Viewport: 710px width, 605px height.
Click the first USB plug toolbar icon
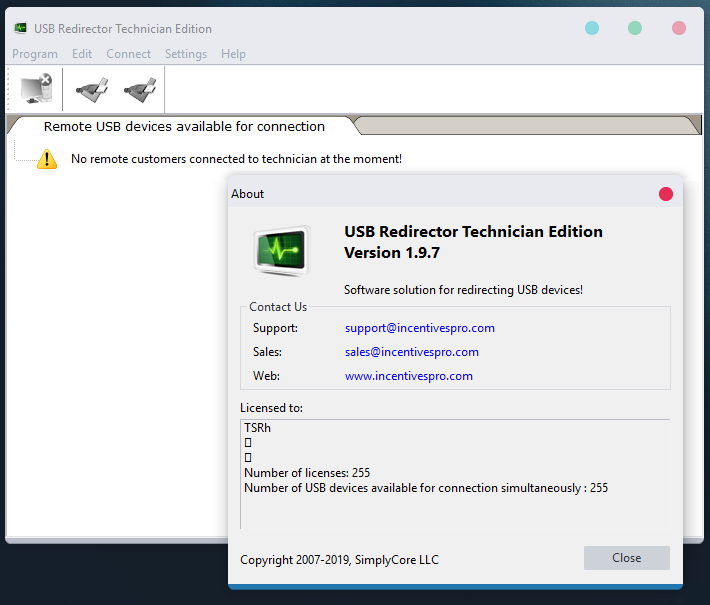click(92, 90)
